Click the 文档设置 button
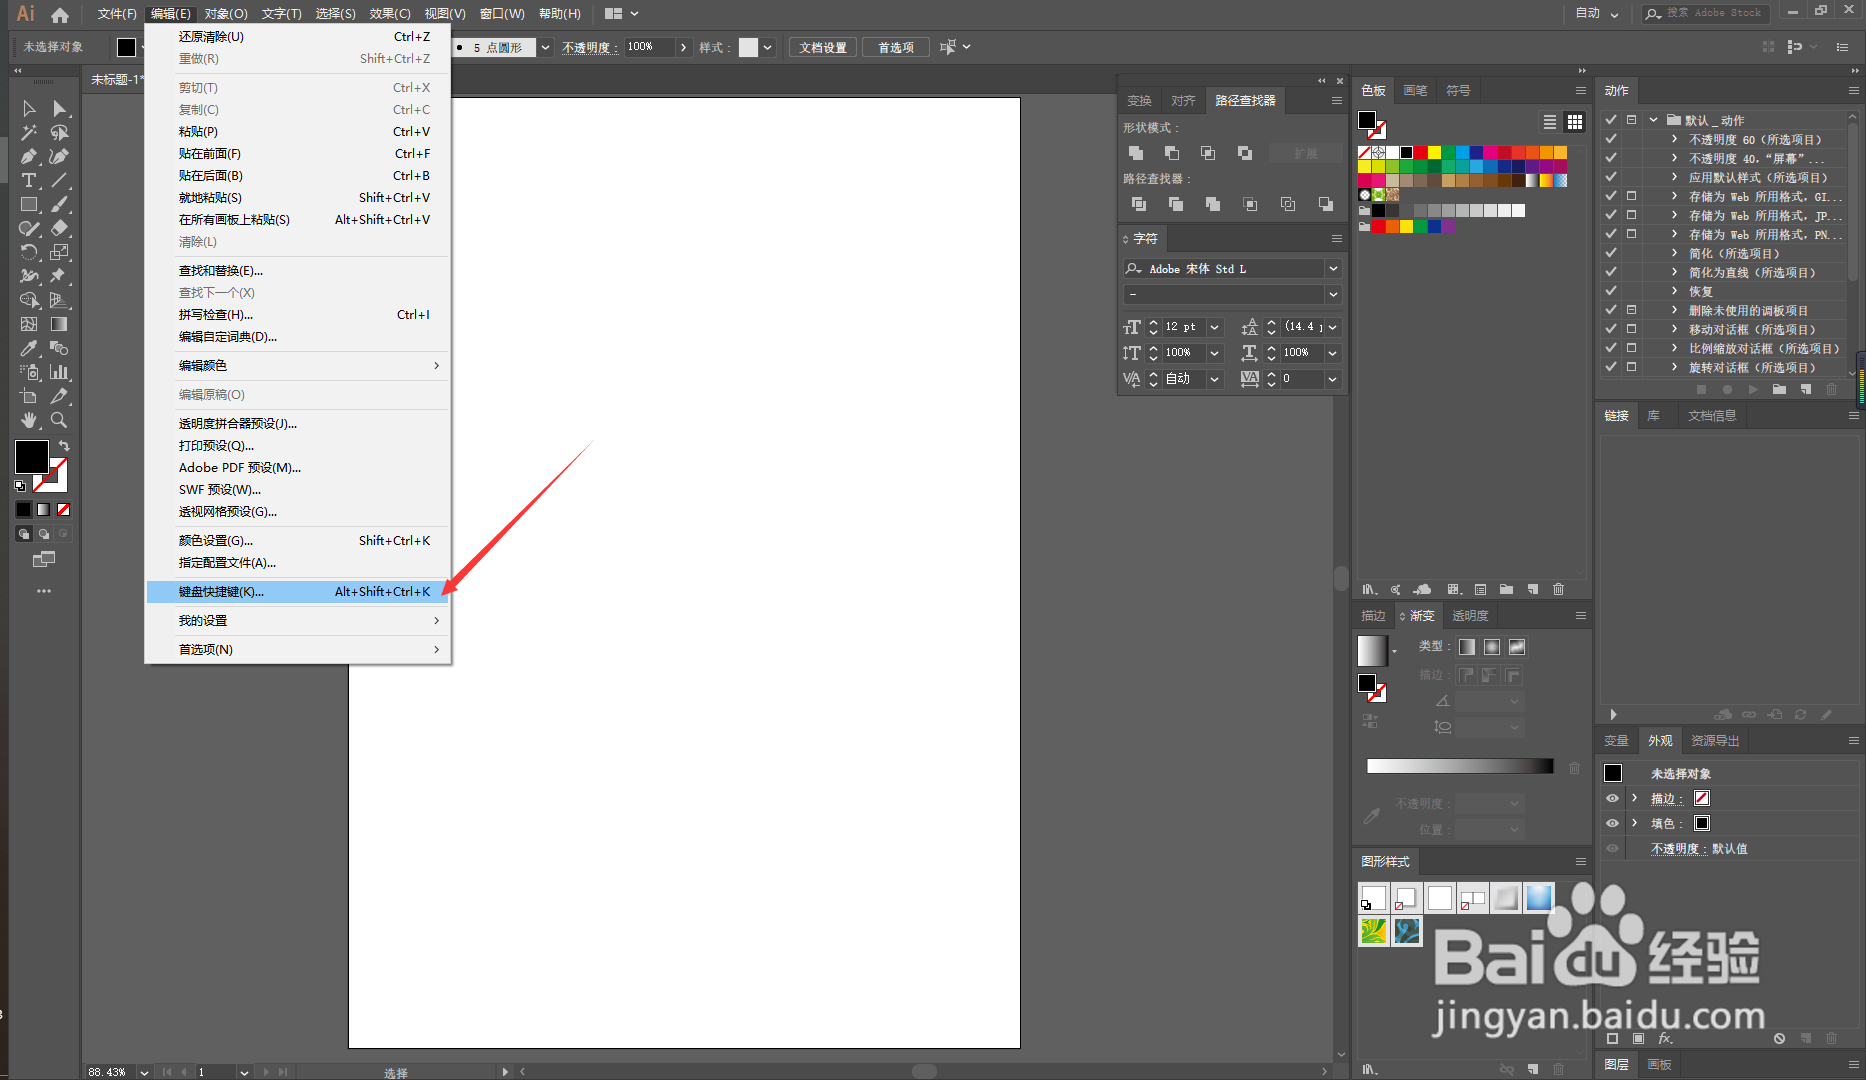Image resolution: width=1866 pixels, height=1080 pixels. point(823,47)
